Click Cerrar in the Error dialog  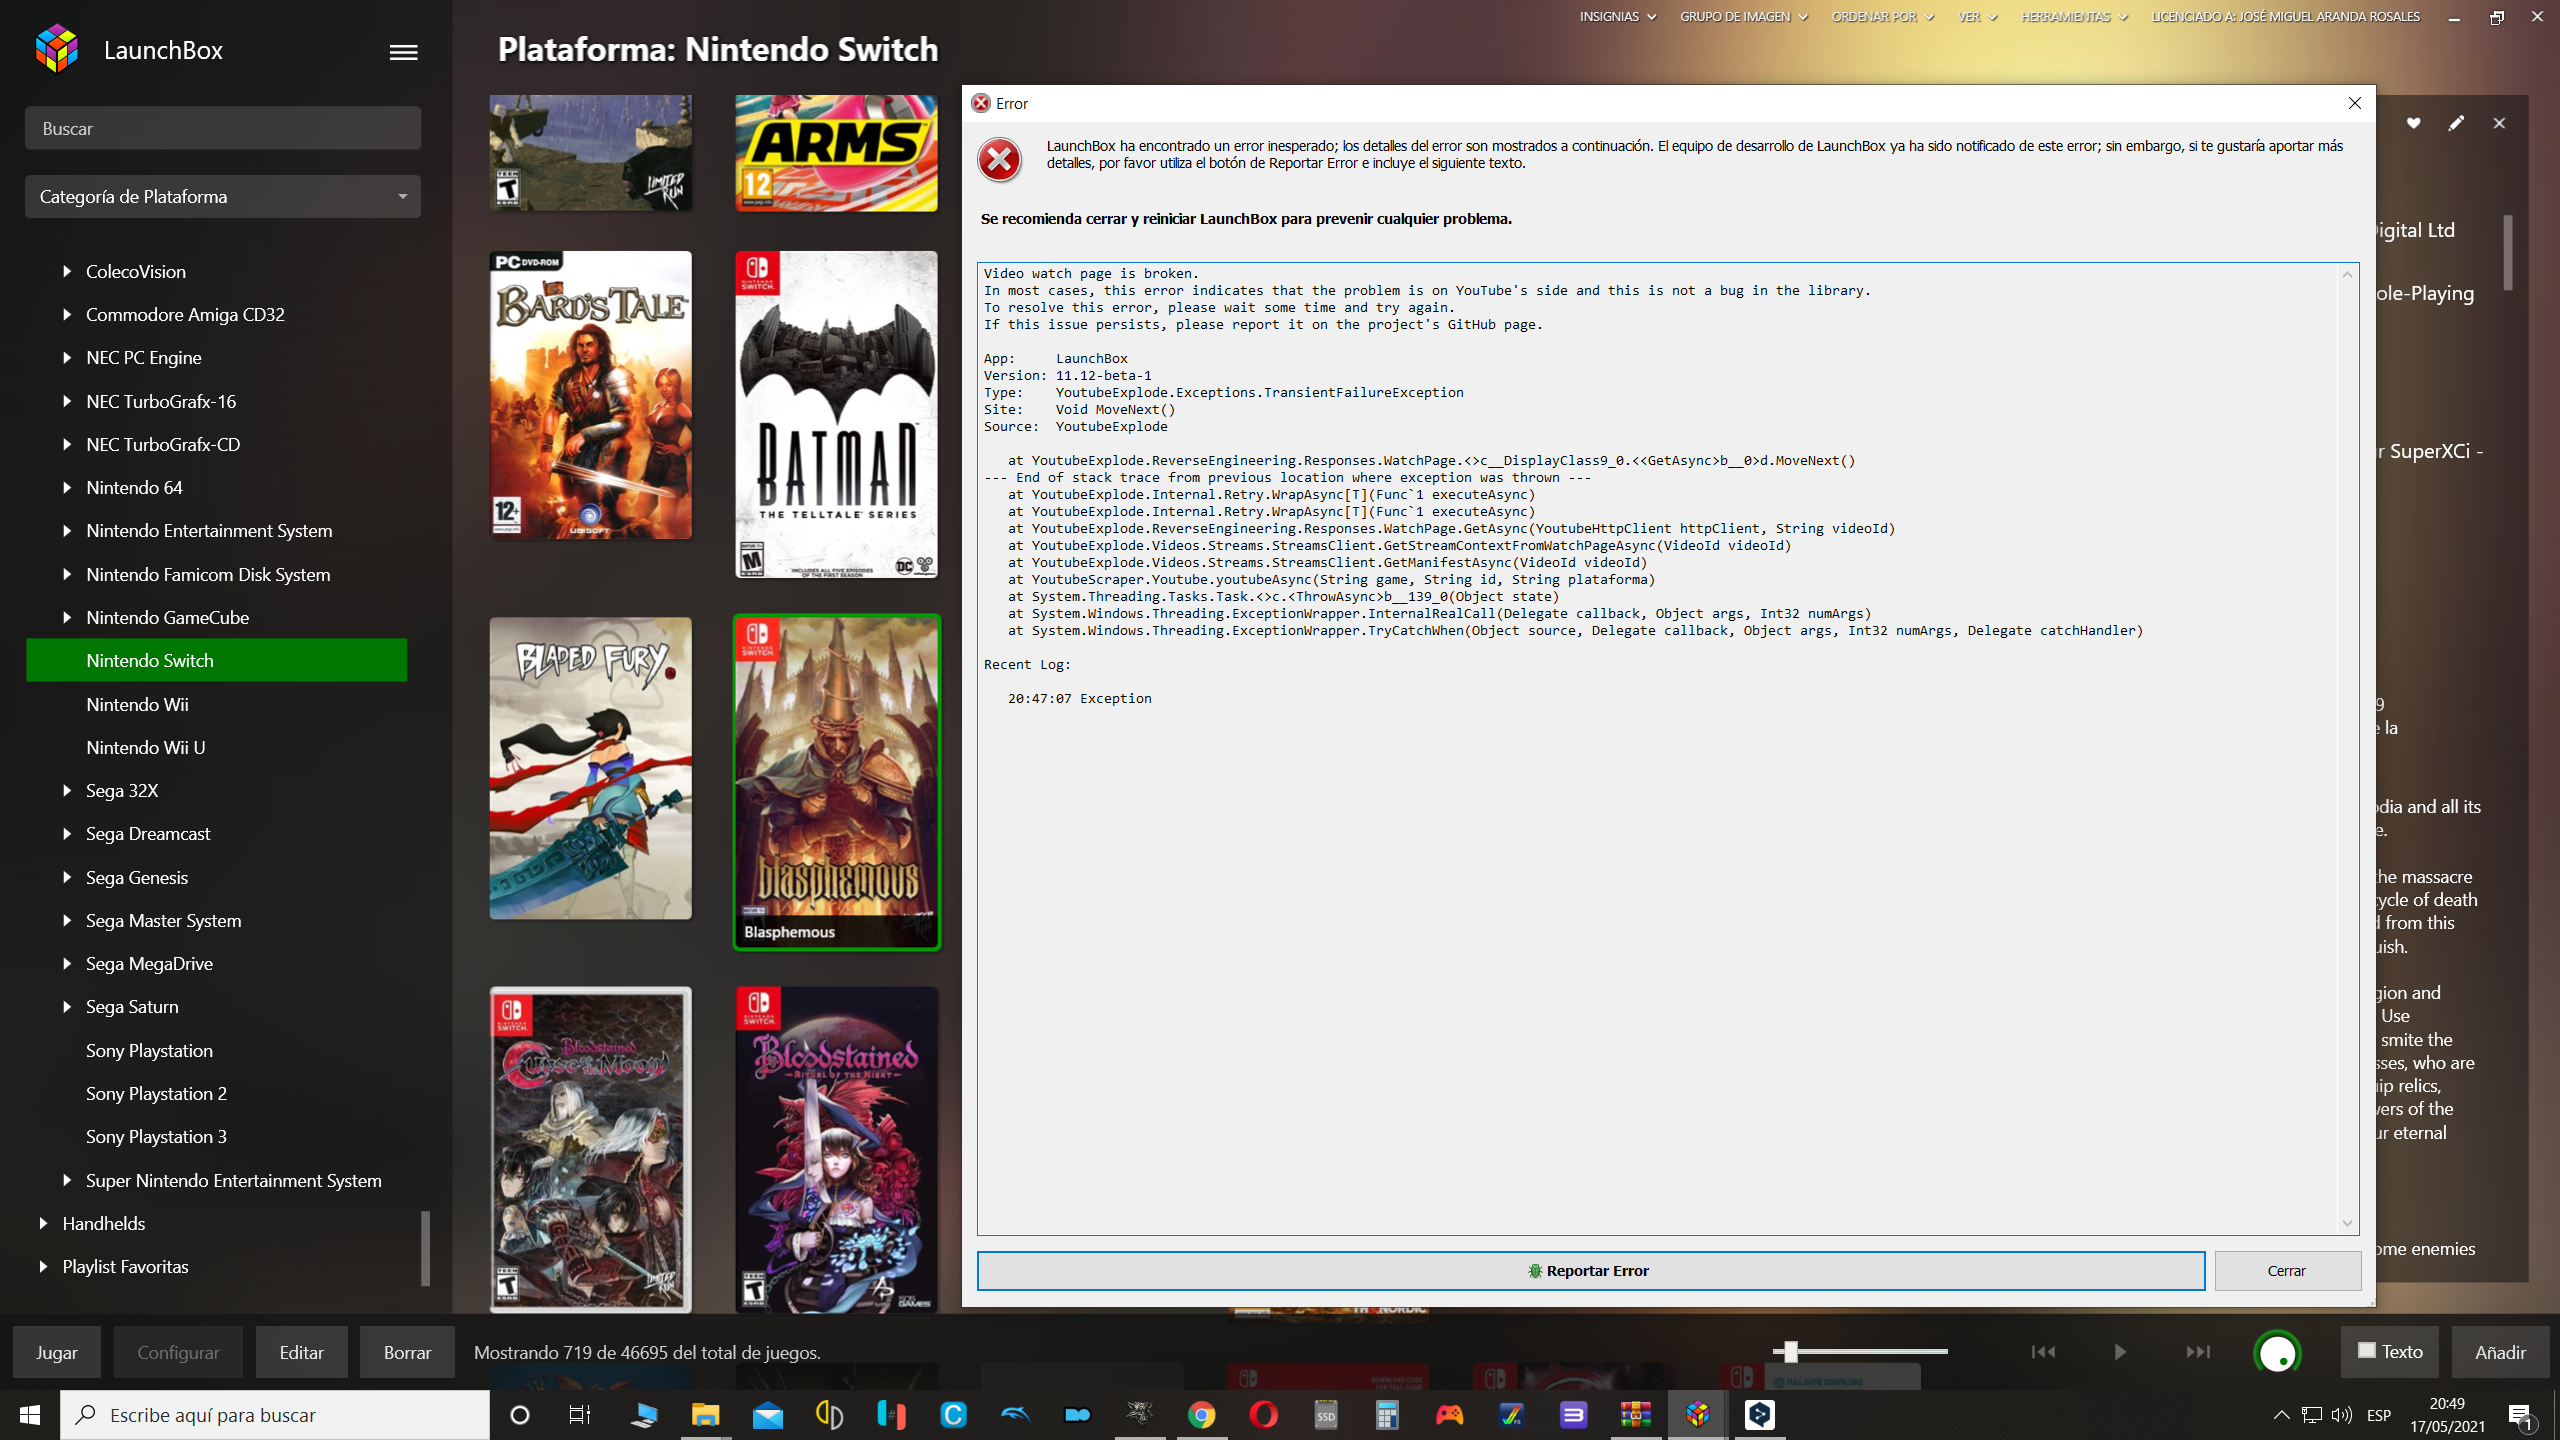coord(2287,1271)
